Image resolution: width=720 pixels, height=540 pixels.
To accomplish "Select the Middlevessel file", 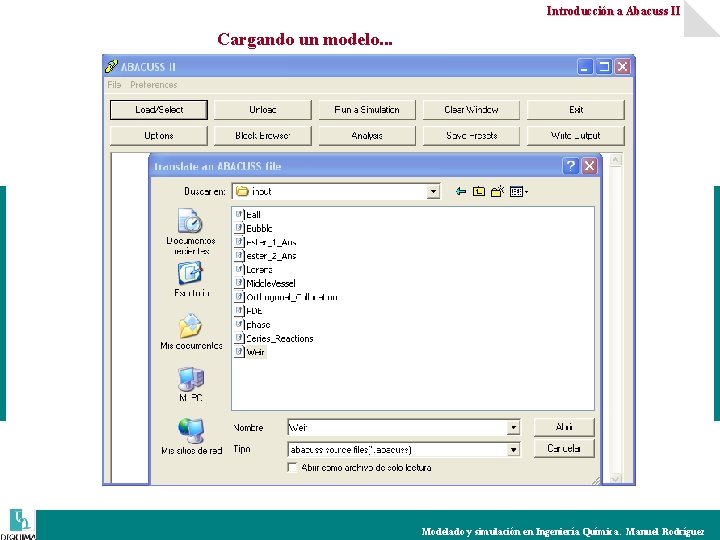I will point(265,283).
